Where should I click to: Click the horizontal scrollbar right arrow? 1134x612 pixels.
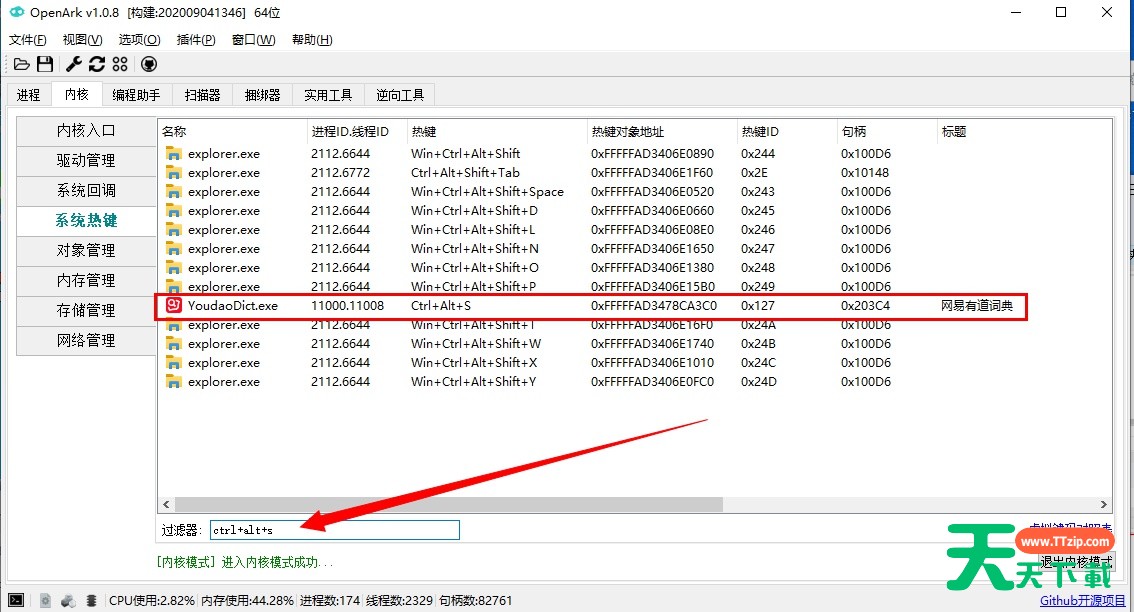click(1105, 506)
